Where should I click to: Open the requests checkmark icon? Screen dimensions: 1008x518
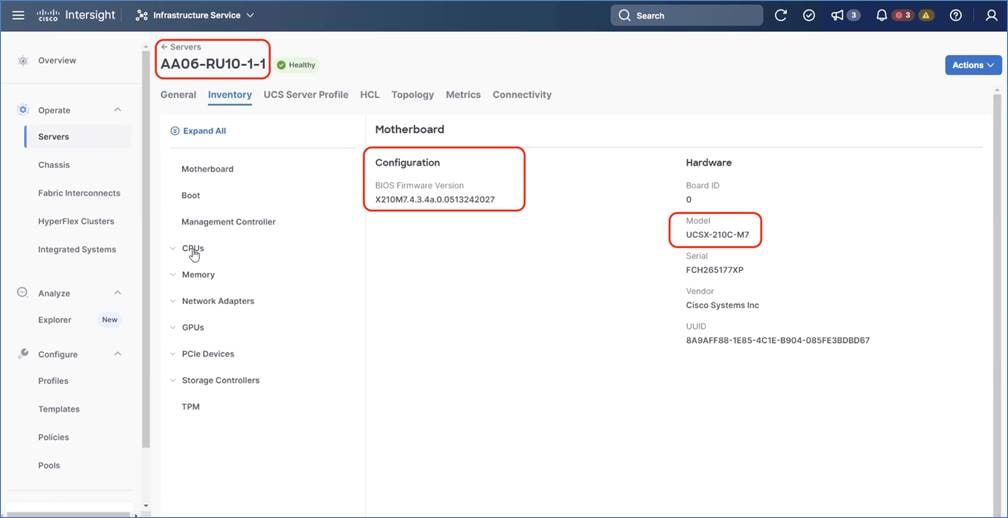[809, 15]
